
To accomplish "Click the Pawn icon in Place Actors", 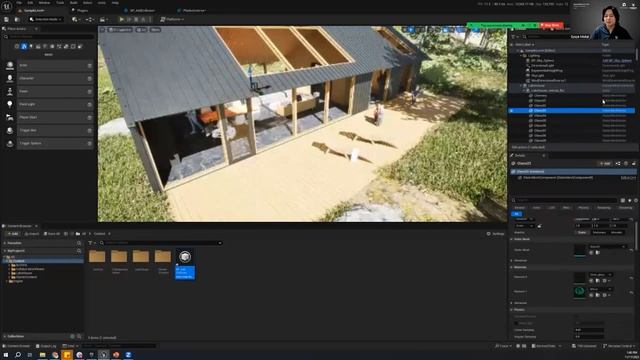I will (10, 91).
